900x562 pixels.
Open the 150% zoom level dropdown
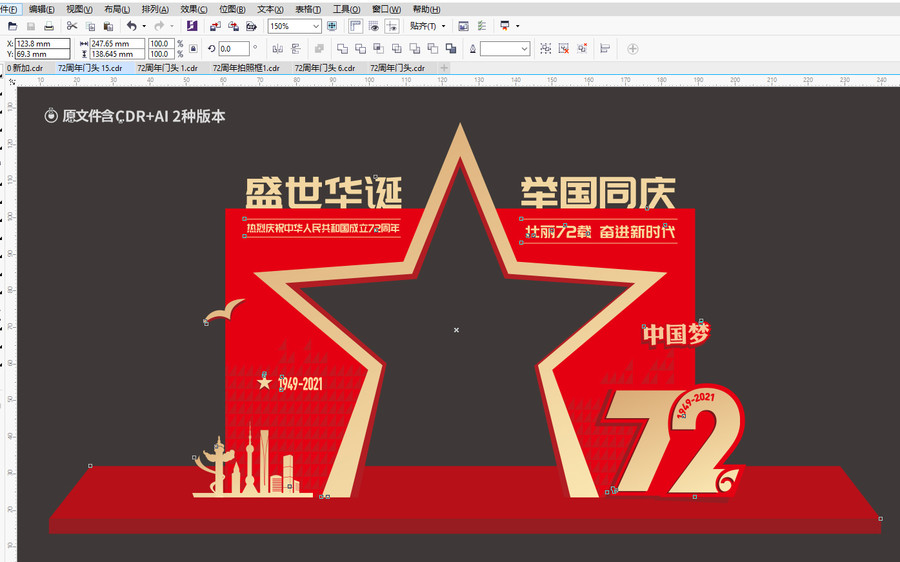tap(316, 26)
